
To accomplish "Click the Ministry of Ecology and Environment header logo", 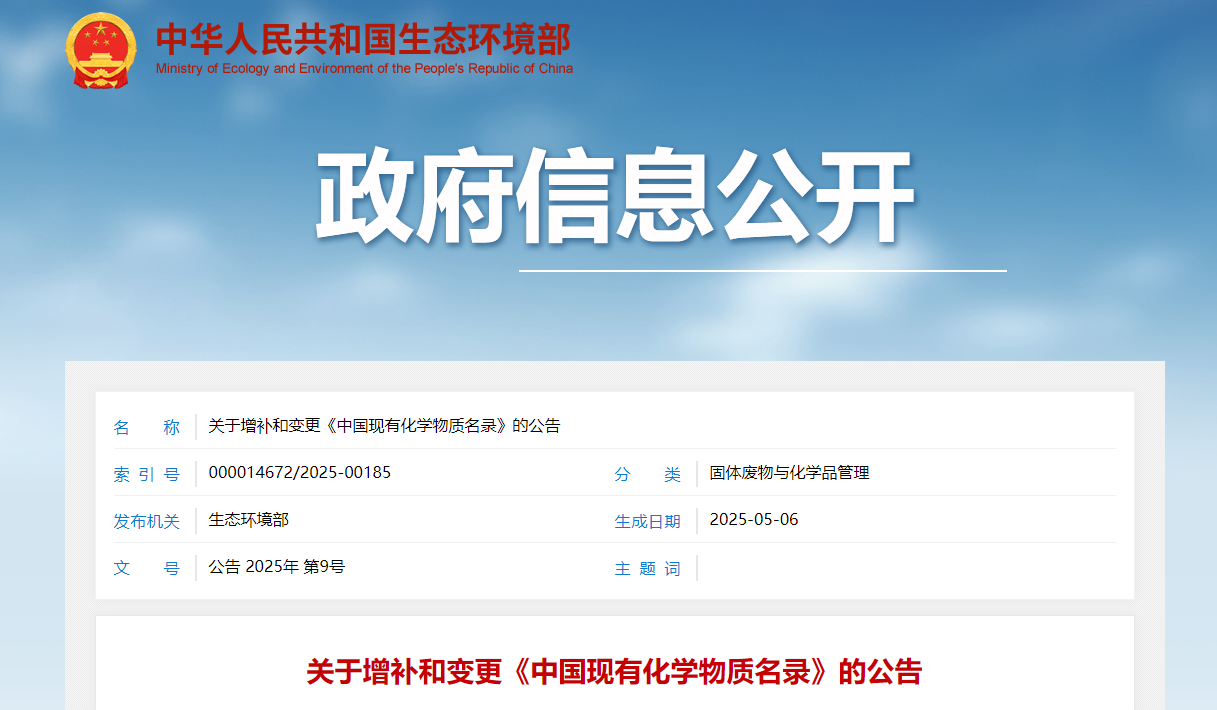I will coord(320,50).
